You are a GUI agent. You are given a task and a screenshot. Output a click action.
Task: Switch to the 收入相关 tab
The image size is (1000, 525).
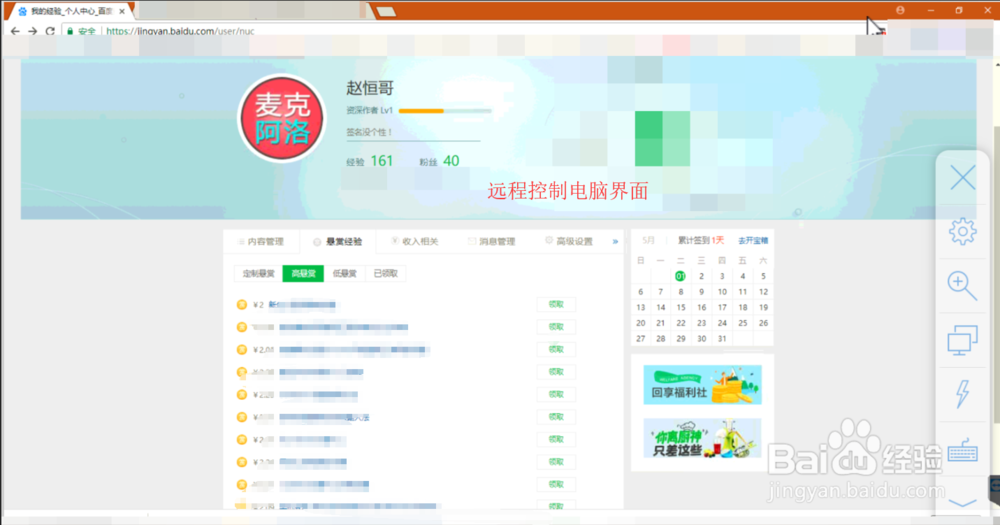tap(415, 241)
